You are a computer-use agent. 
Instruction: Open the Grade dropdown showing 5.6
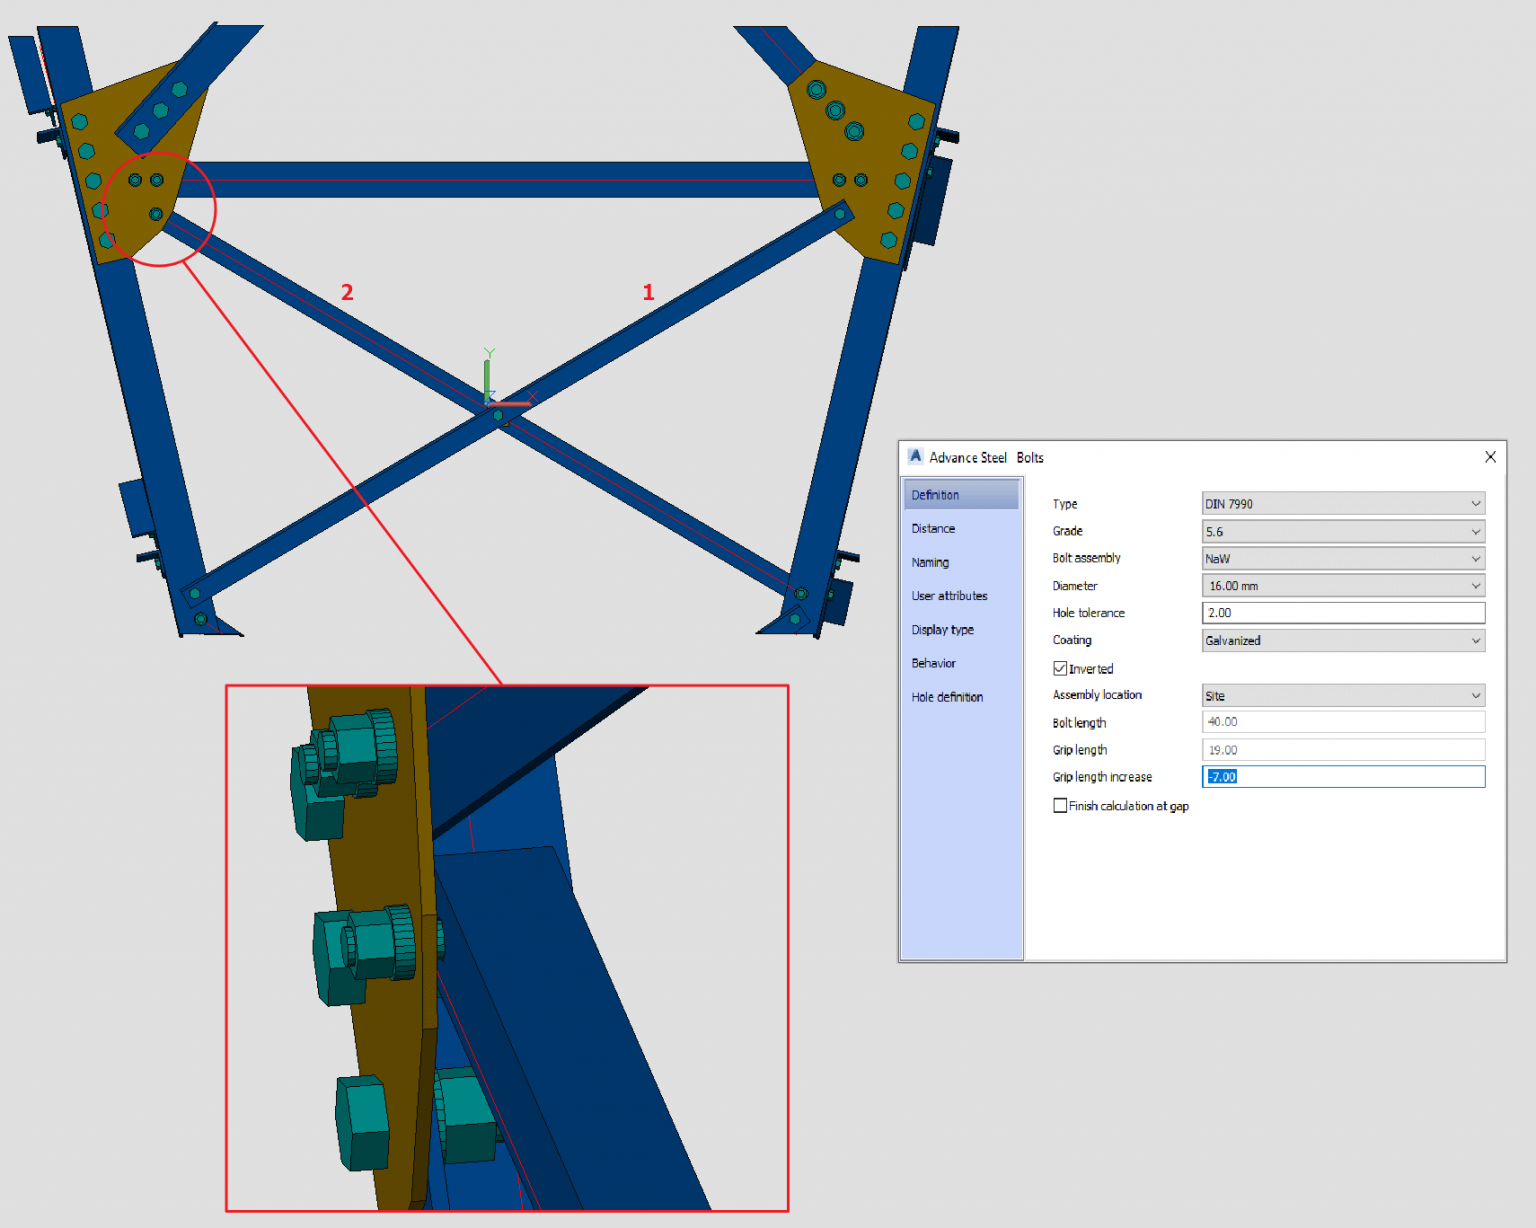[1477, 531]
